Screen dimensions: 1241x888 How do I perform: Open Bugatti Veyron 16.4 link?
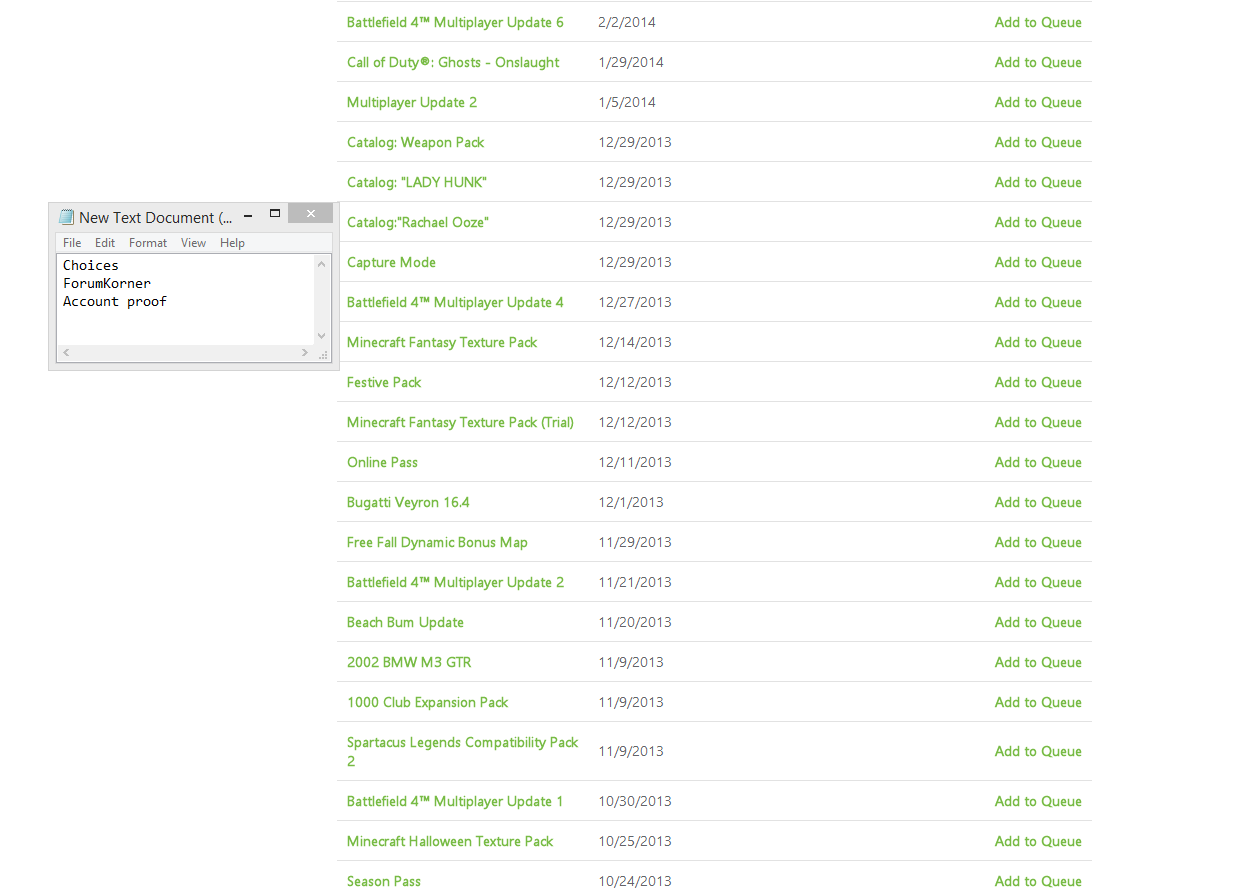click(408, 502)
